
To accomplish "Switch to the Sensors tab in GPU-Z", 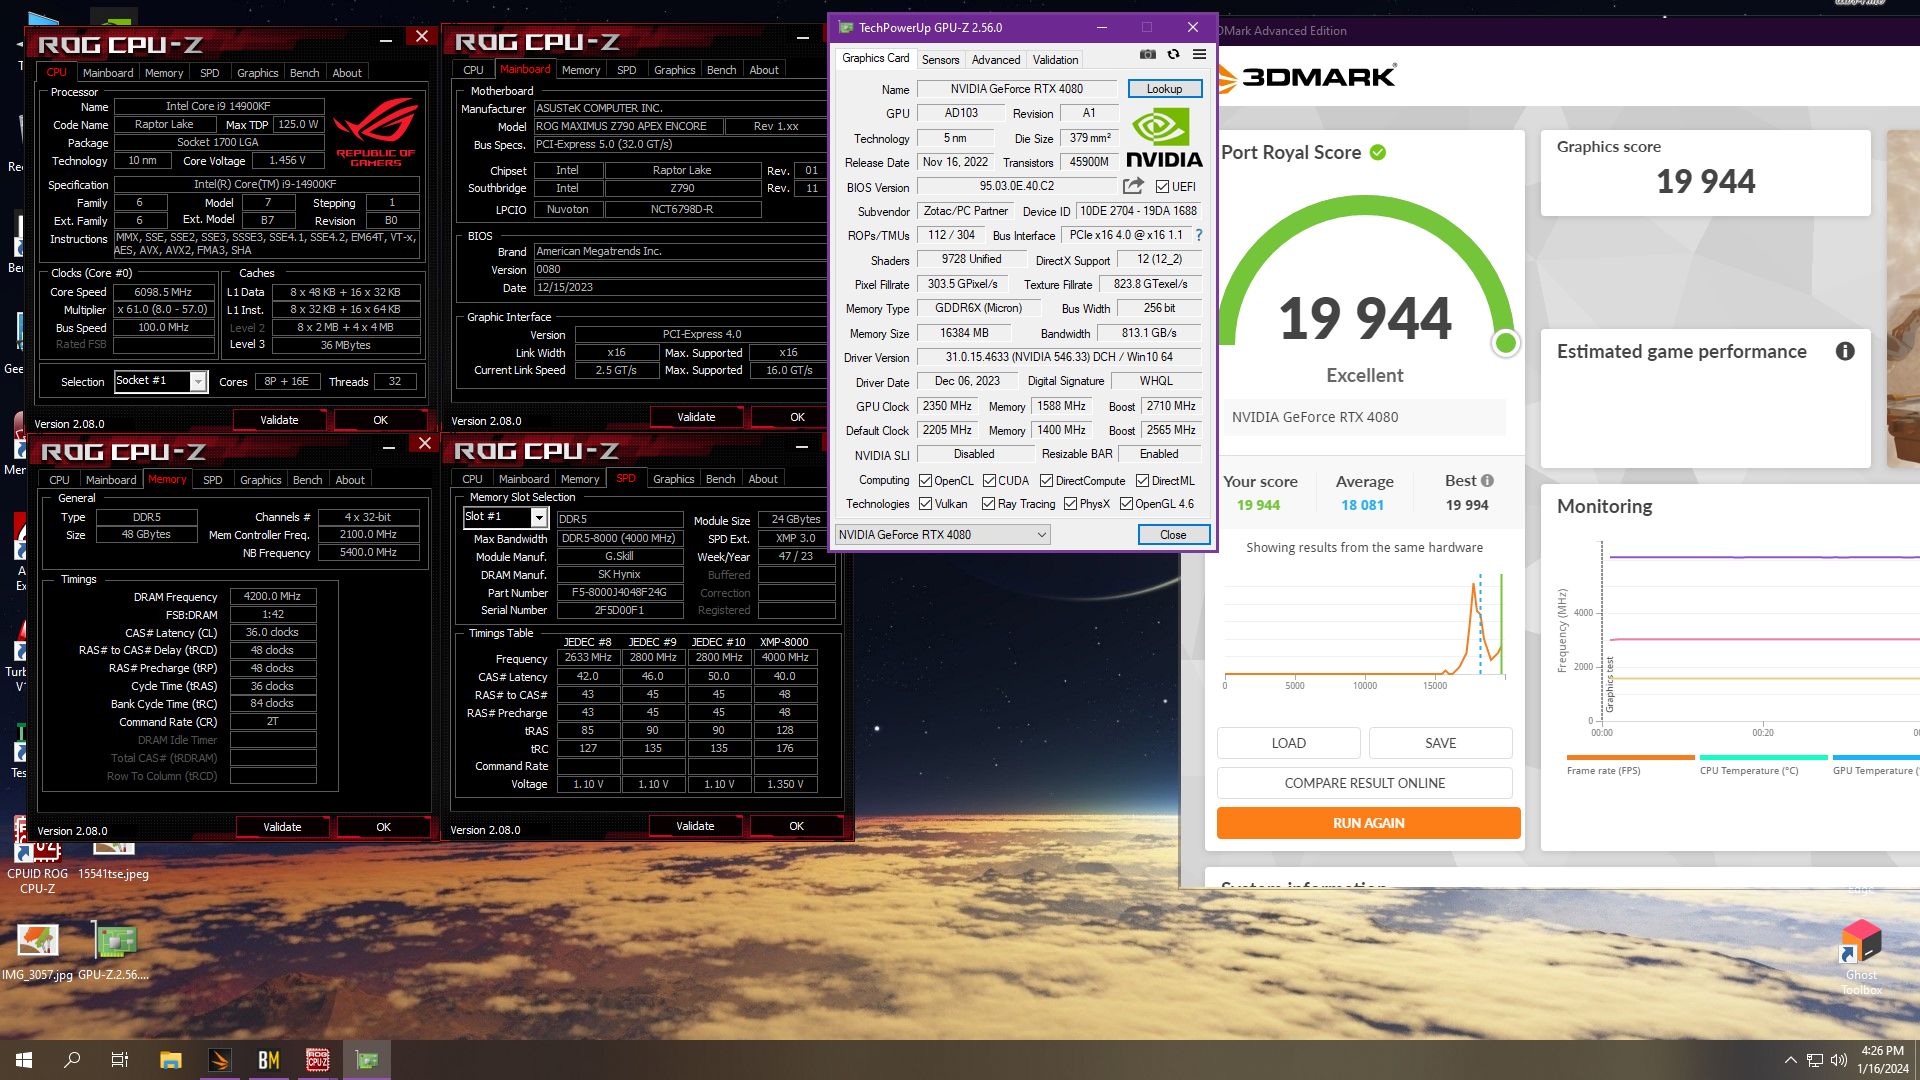I will click(x=940, y=60).
